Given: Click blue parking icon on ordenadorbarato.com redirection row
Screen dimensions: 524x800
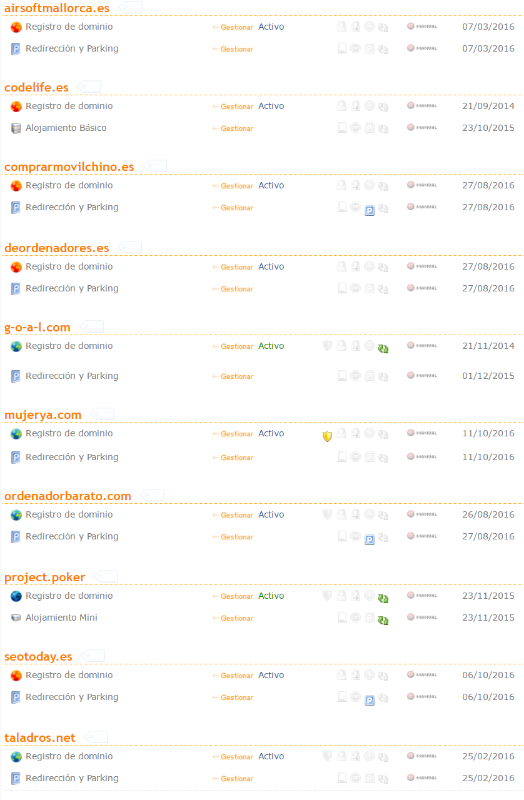Looking at the screenshot, I should tap(370, 539).
